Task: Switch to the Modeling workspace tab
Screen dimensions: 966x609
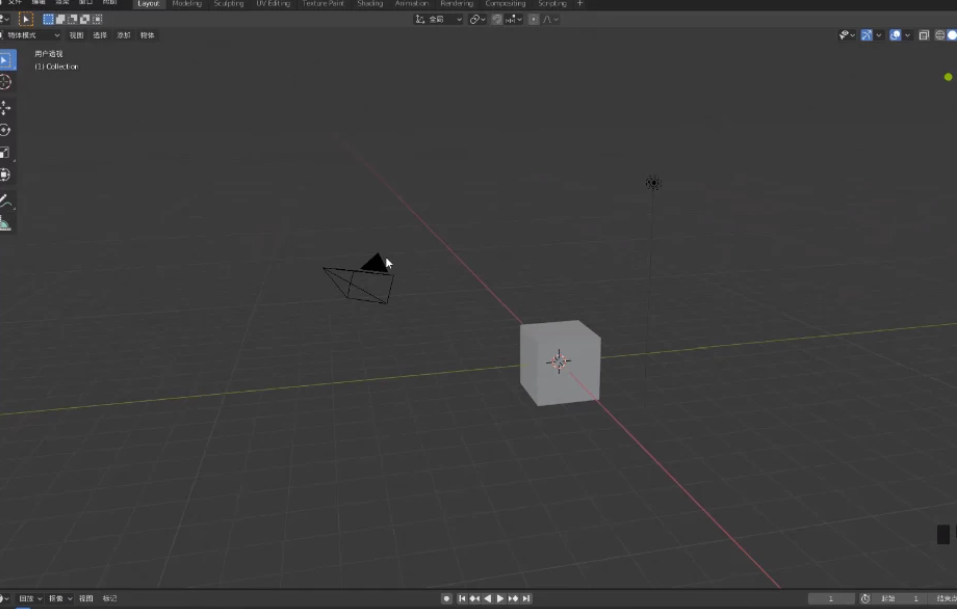Action: [187, 4]
